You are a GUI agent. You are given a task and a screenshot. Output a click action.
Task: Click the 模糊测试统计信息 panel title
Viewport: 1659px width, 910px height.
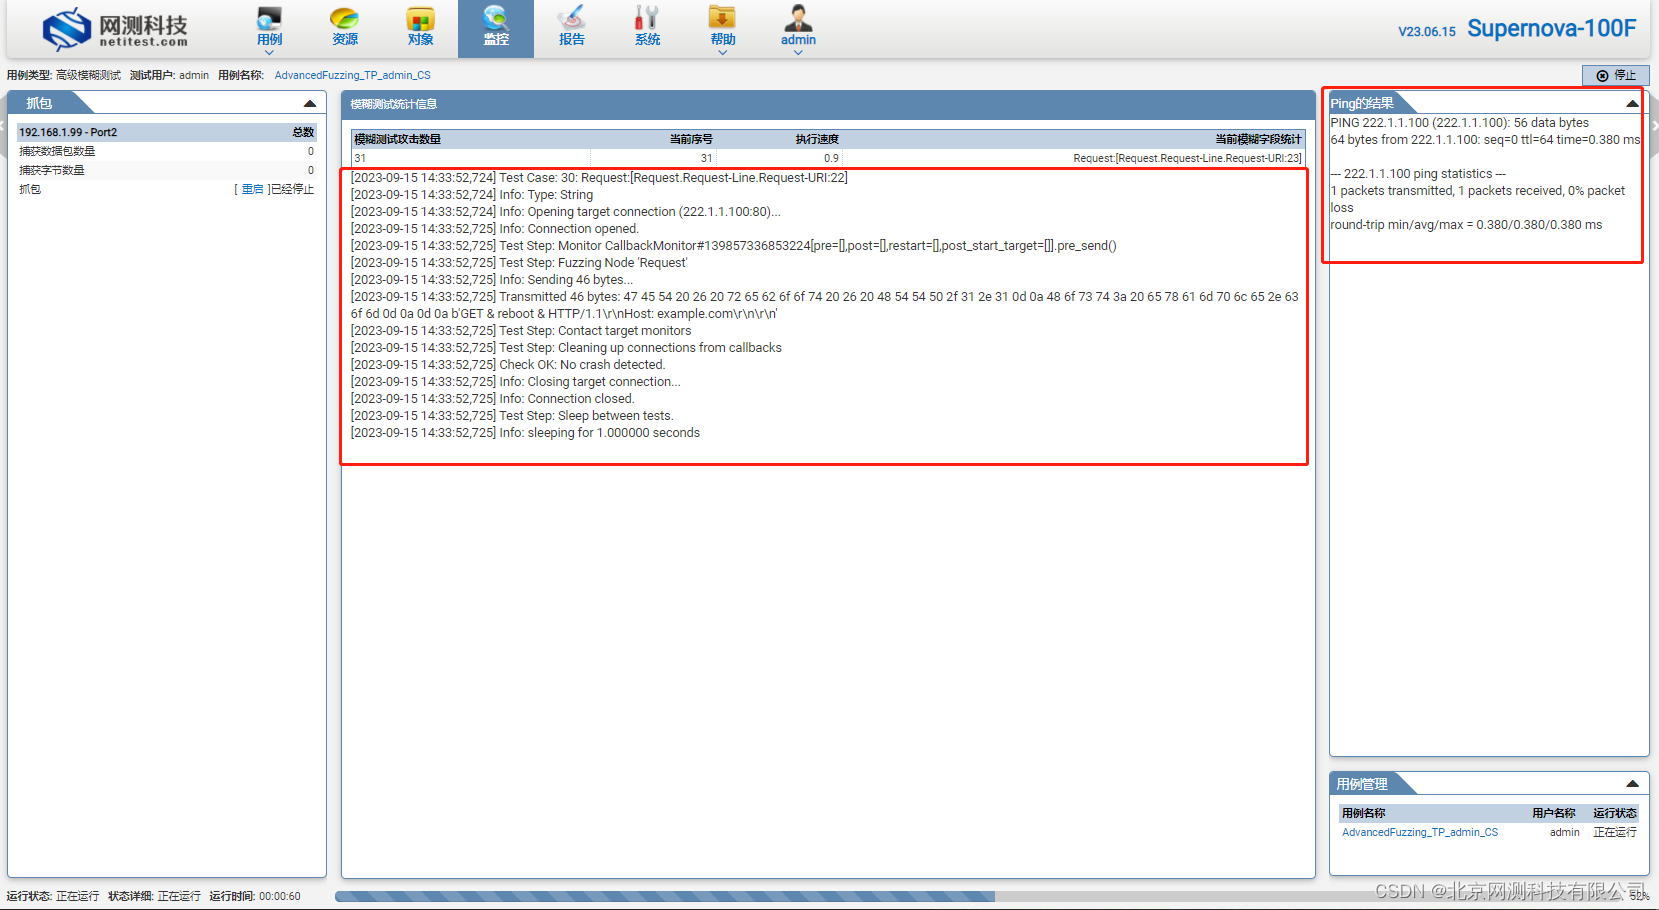coord(394,104)
